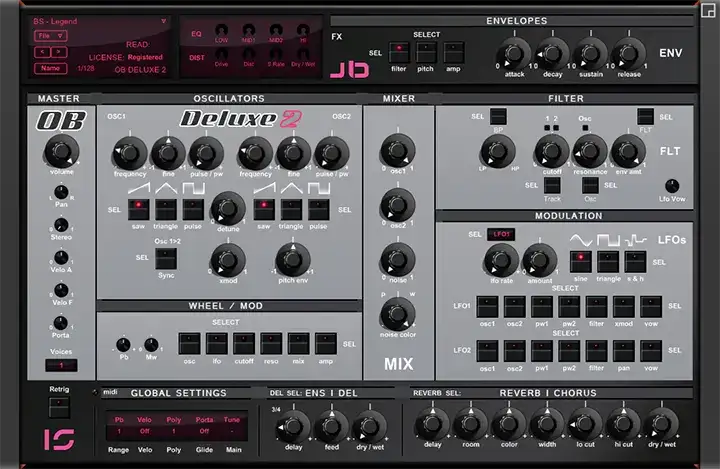The width and height of the screenshot is (720, 469).
Task: Expand the BS - Legend preset list arrow
Action: (x=163, y=21)
